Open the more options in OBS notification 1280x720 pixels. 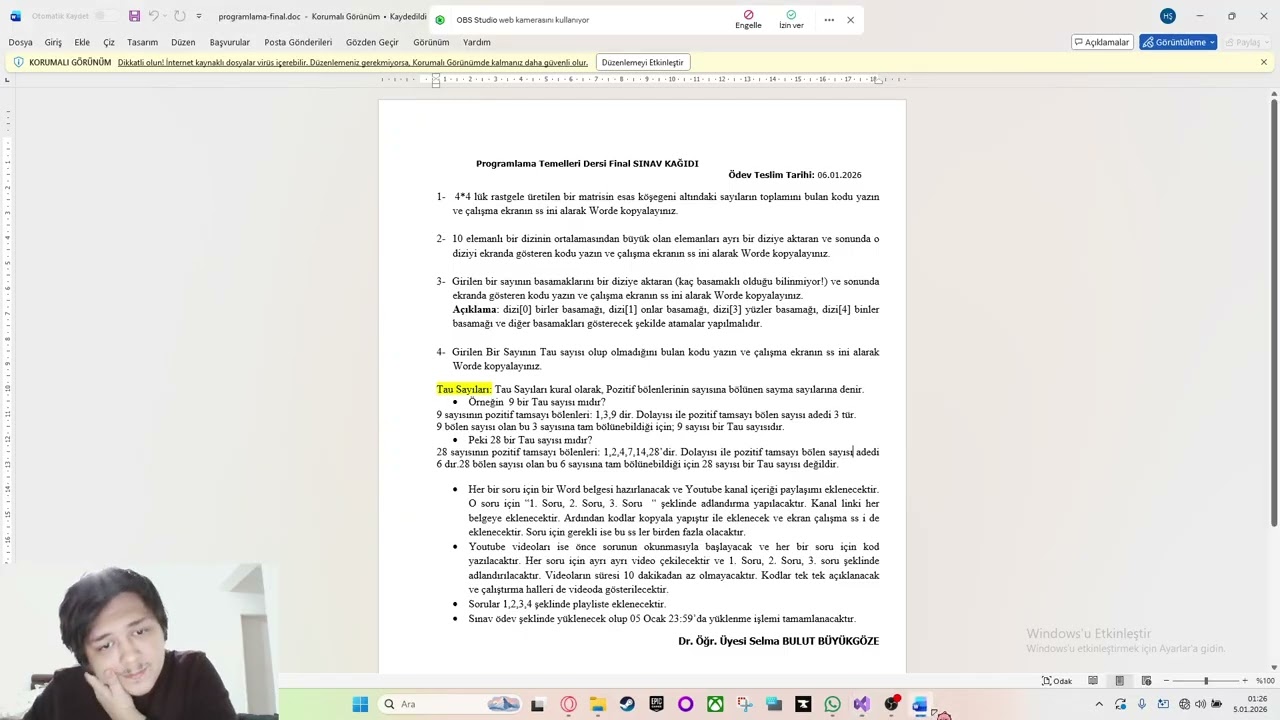(x=829, y=20)
